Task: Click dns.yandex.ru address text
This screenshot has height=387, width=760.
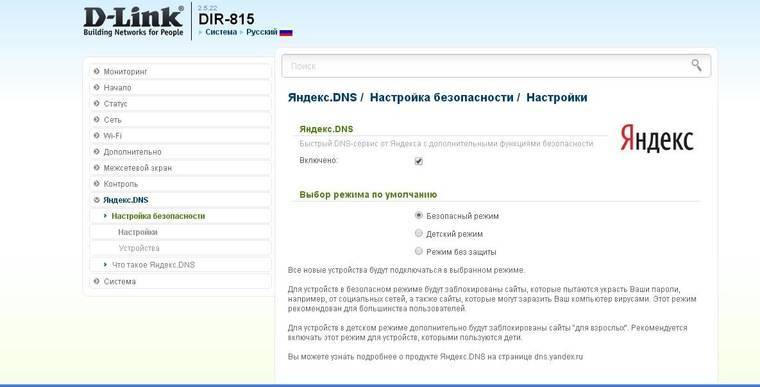Action: (x=558, y=356)
